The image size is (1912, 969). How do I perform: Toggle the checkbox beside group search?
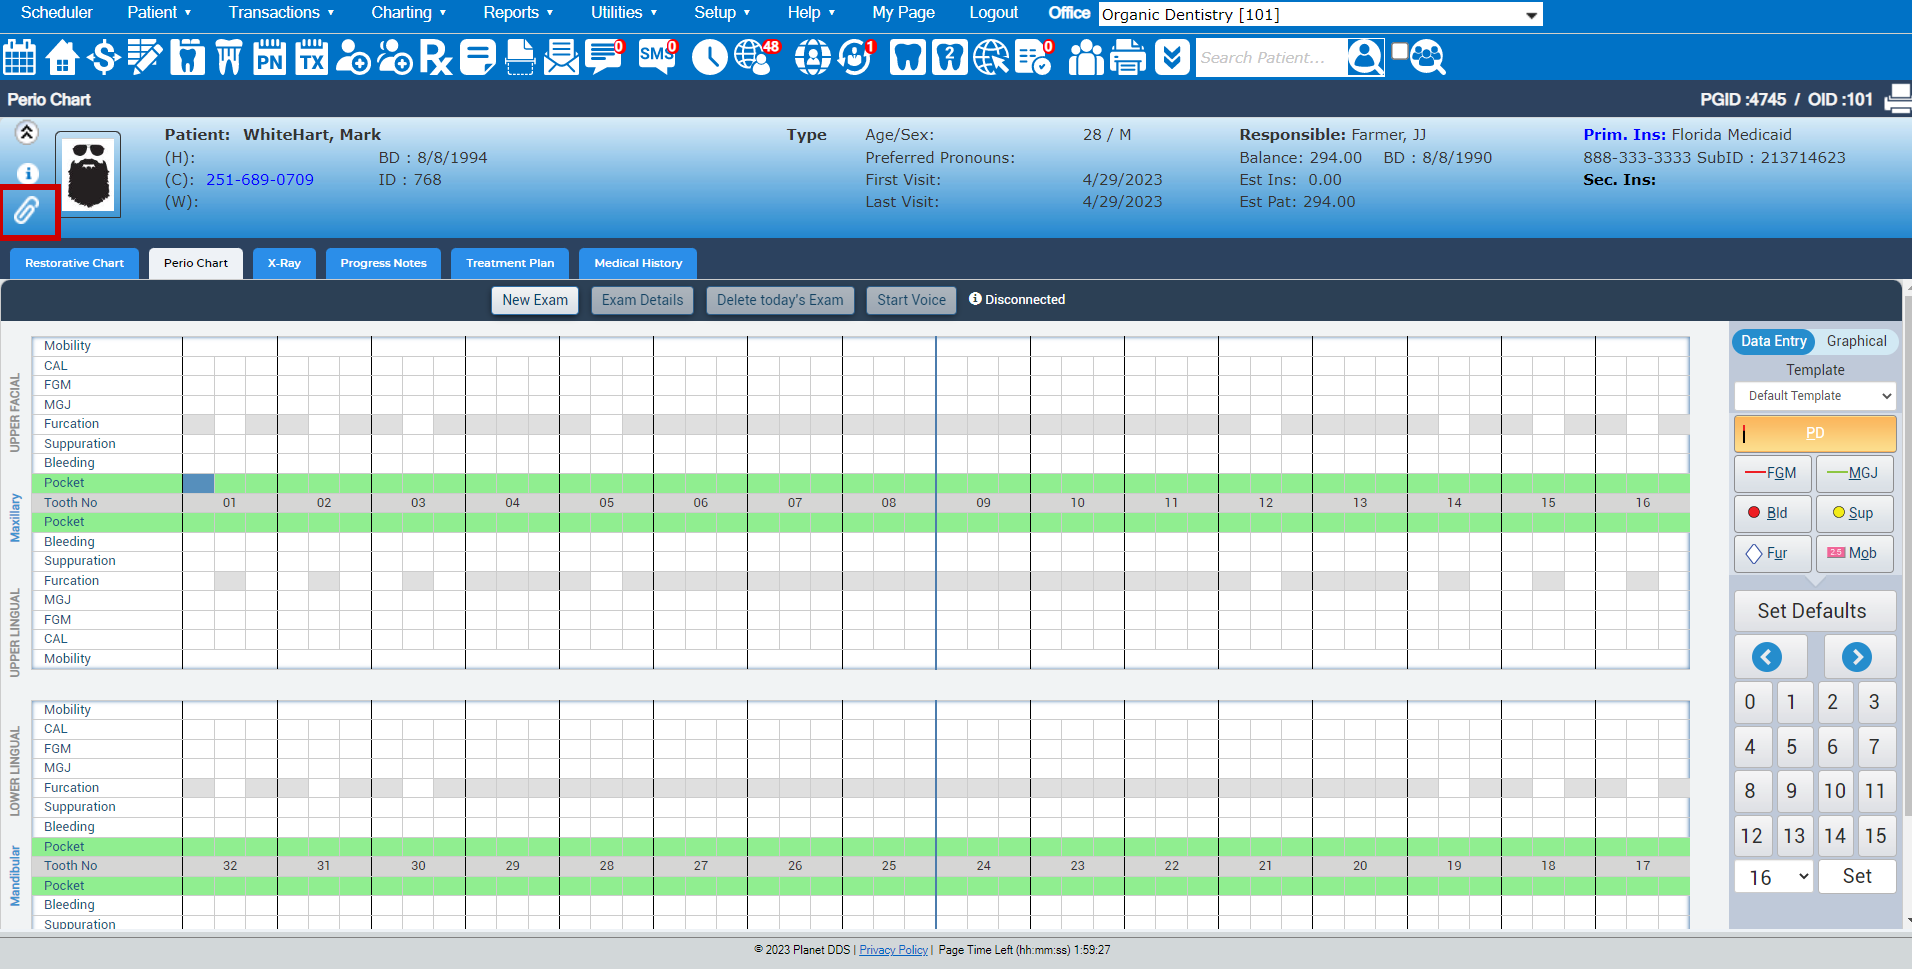pyautogui.click(x=1400, y=51)
